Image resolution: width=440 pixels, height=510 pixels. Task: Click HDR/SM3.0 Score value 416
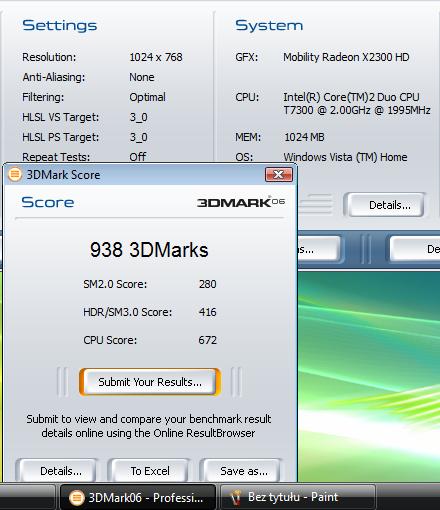[208, 312]
